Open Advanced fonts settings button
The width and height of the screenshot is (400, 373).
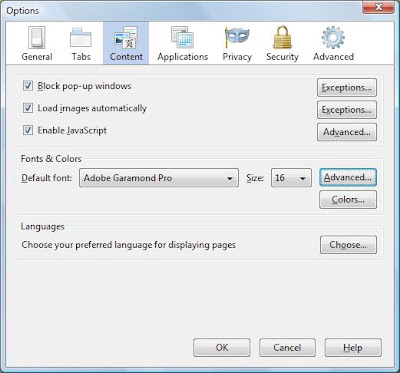348,177
